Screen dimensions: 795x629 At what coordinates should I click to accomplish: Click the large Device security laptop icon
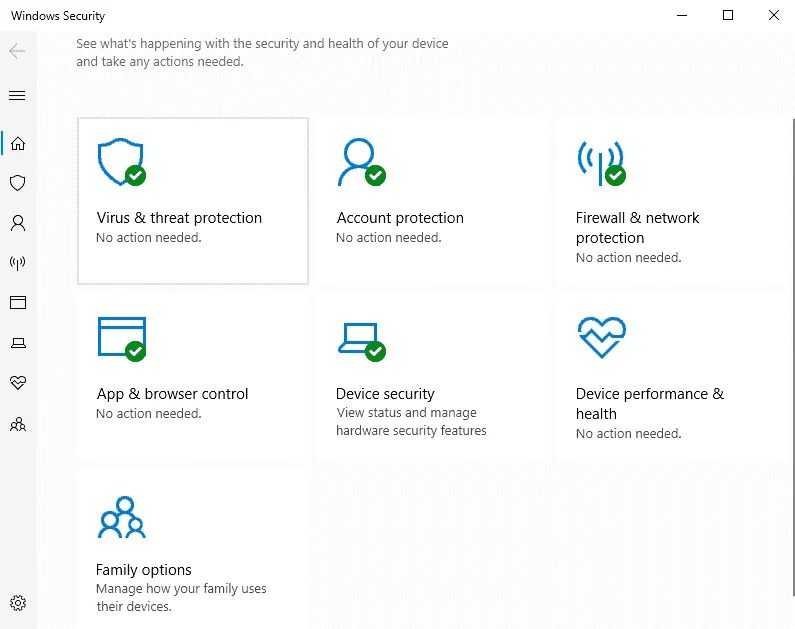(362, 342)
